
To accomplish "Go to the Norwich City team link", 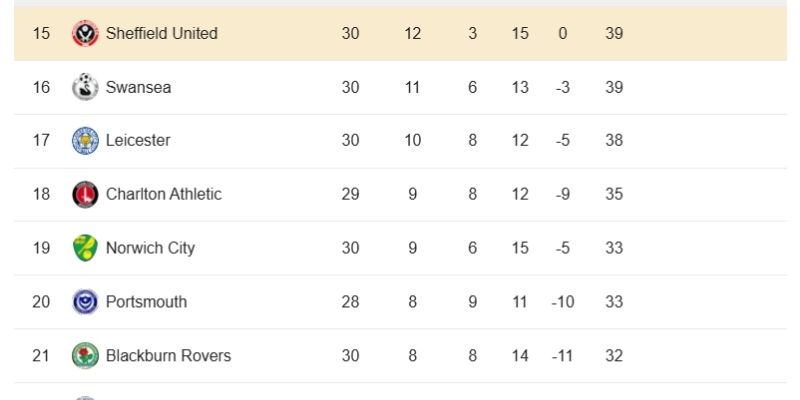I will coord(150,248).
